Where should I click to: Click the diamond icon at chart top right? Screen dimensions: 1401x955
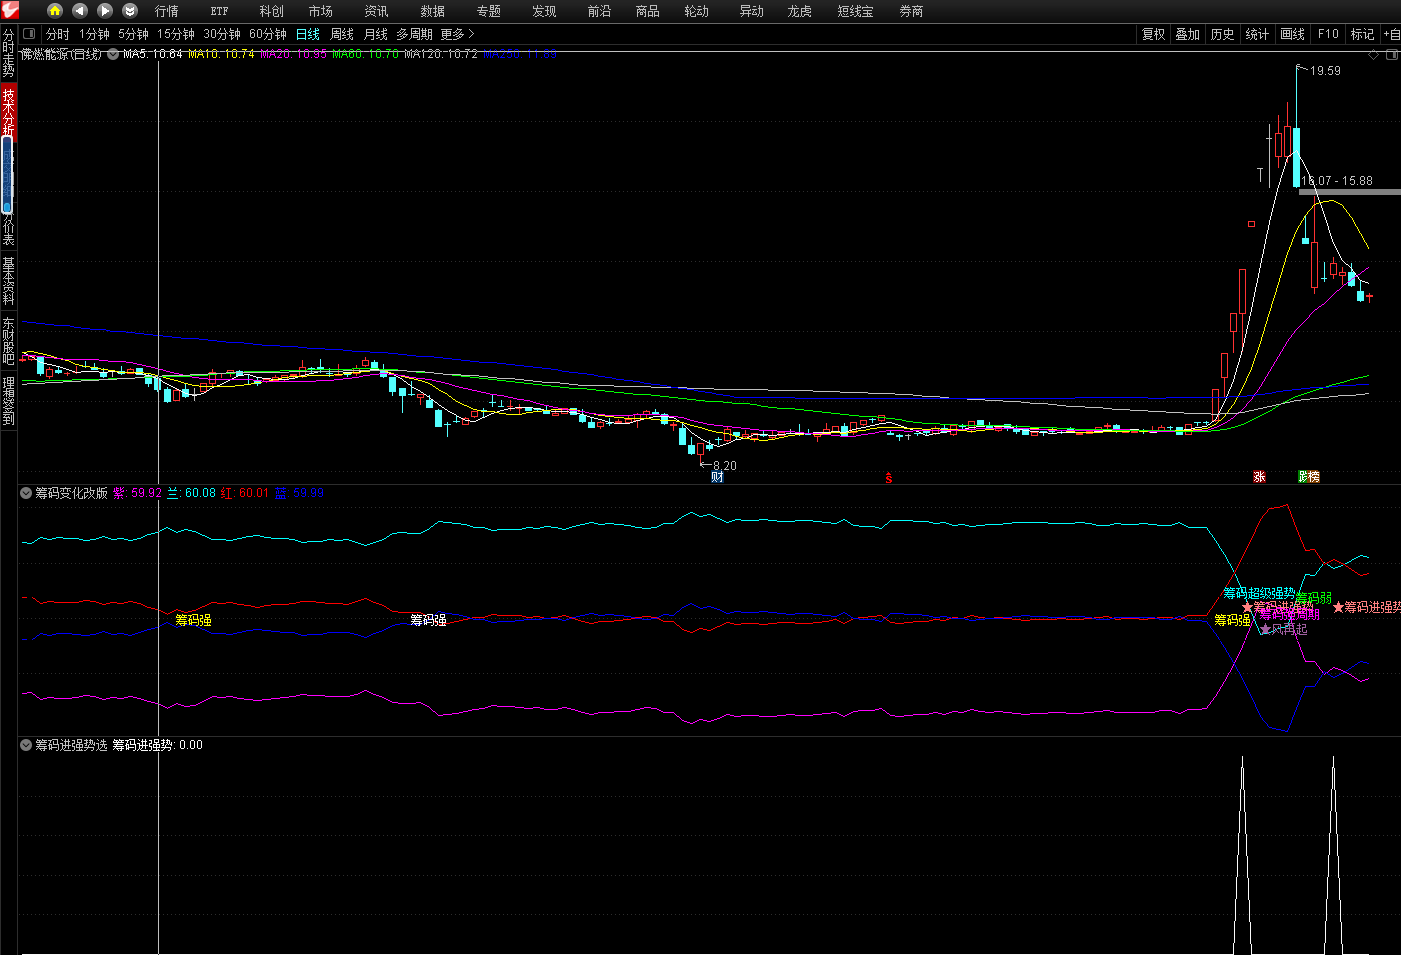(1374, 55)
